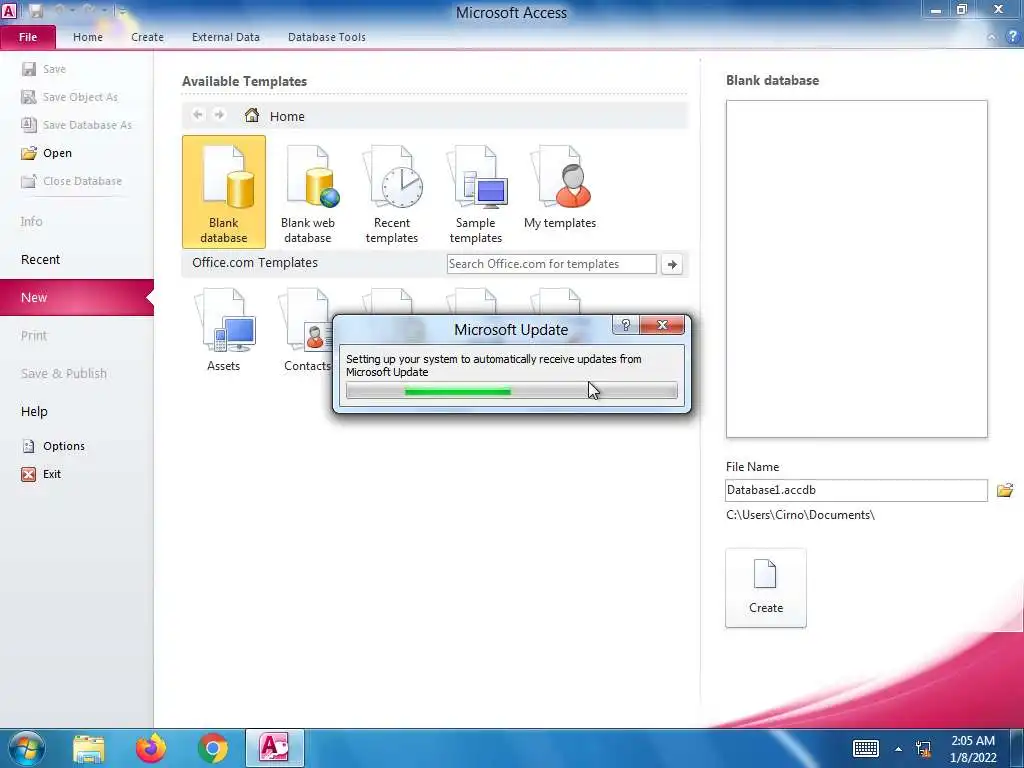
Task: Click the Microsoft Update progress bar
Action: tap(511, 391)
